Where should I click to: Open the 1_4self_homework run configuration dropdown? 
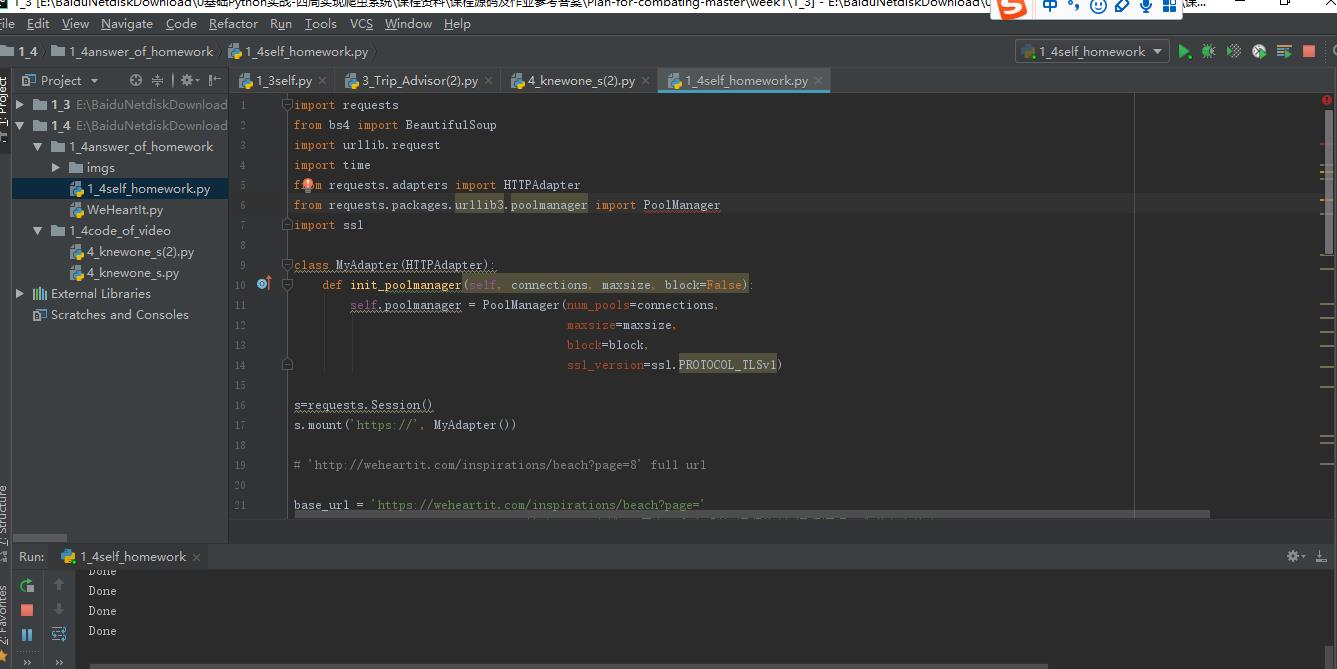(x=1092, y=51)
